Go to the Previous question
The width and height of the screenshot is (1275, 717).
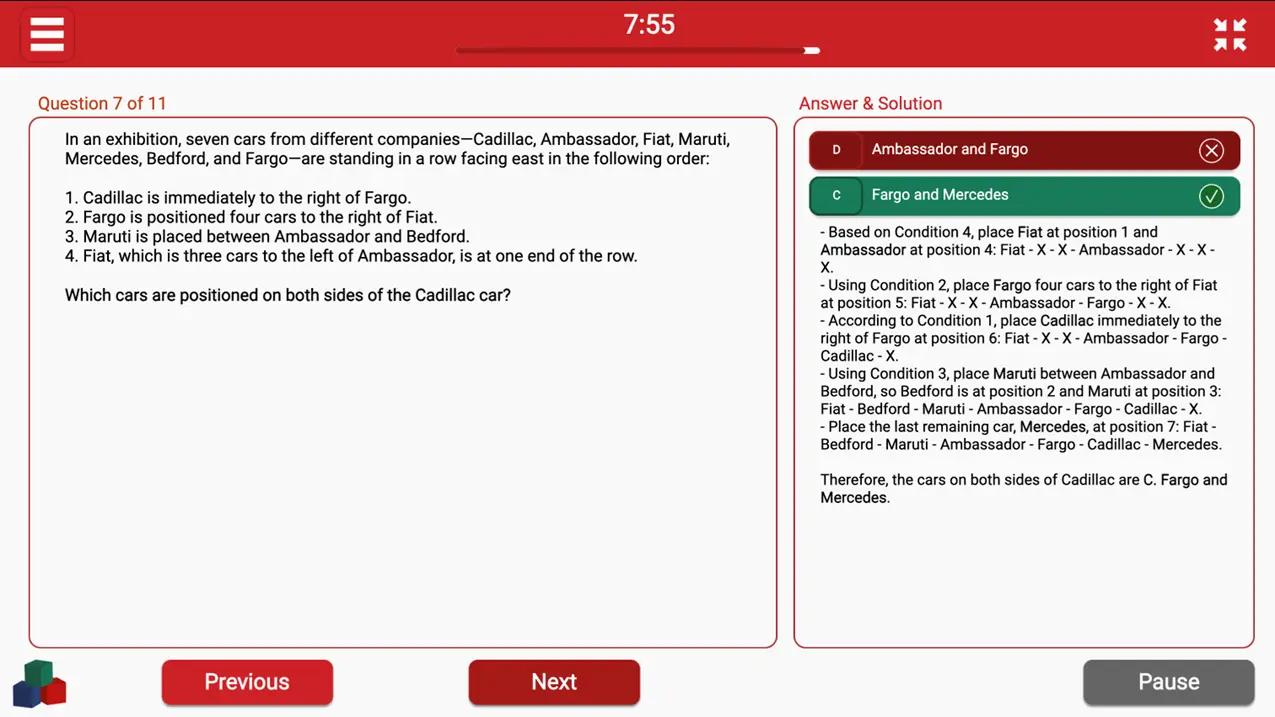click(x=247, y=682)
